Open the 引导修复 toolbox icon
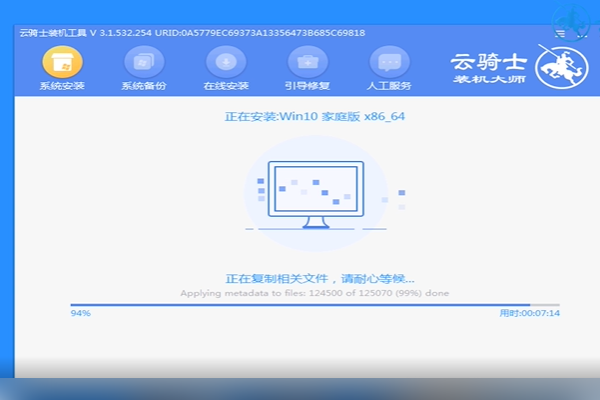Image resolution: width=600 pixels, height=400 pixels. tap(307, 62)
